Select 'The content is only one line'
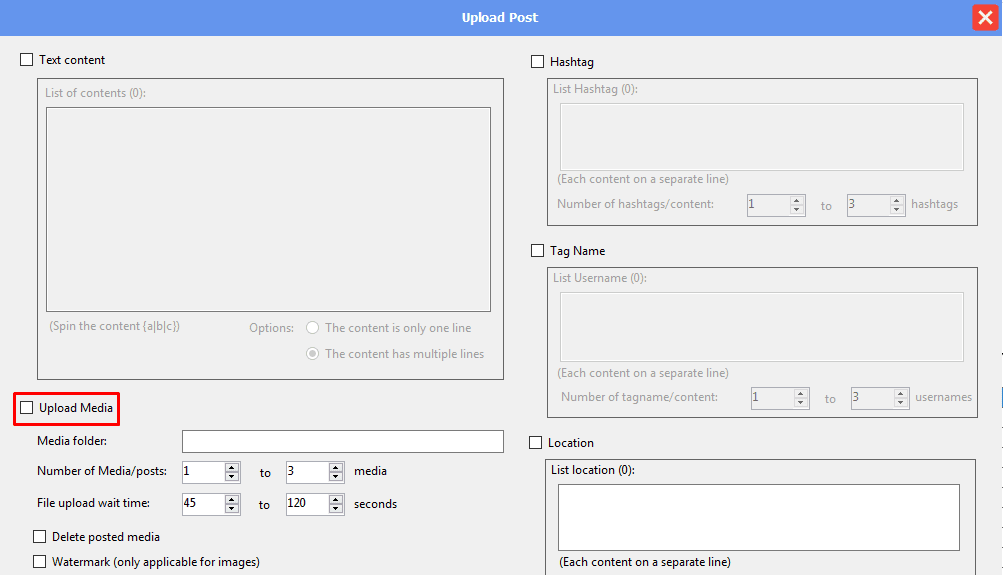 tap(313, 328)
